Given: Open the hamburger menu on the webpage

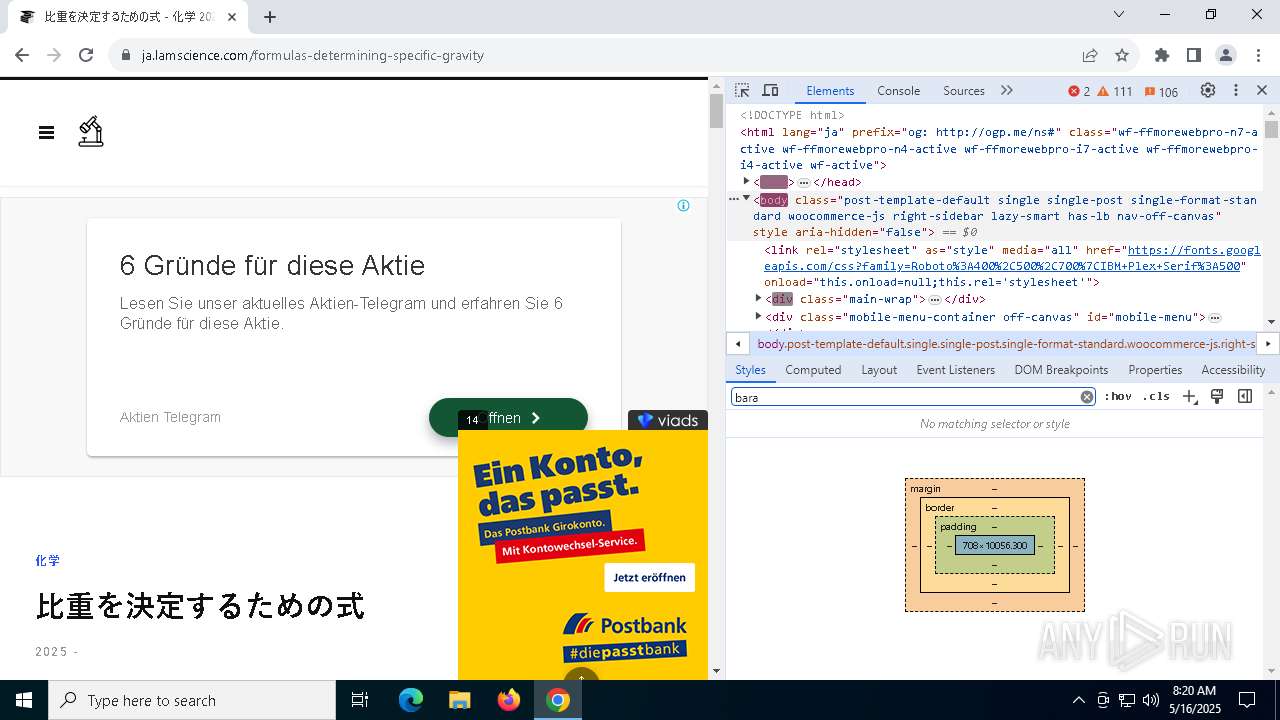Looking at the screenshot, I should click(46, 132).
